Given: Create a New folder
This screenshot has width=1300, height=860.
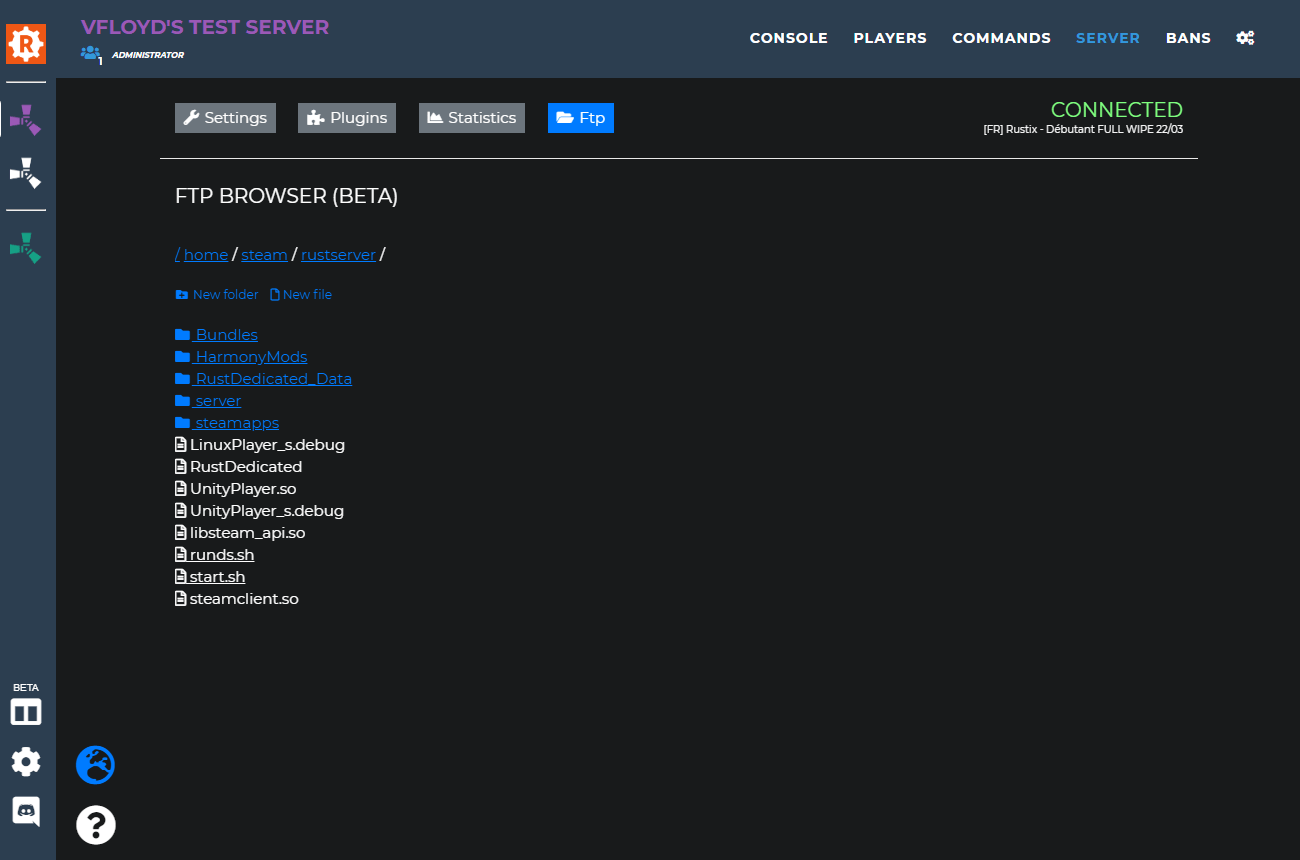Looking at the screenshot, I should pyautogui.click(x=216, y=294).
